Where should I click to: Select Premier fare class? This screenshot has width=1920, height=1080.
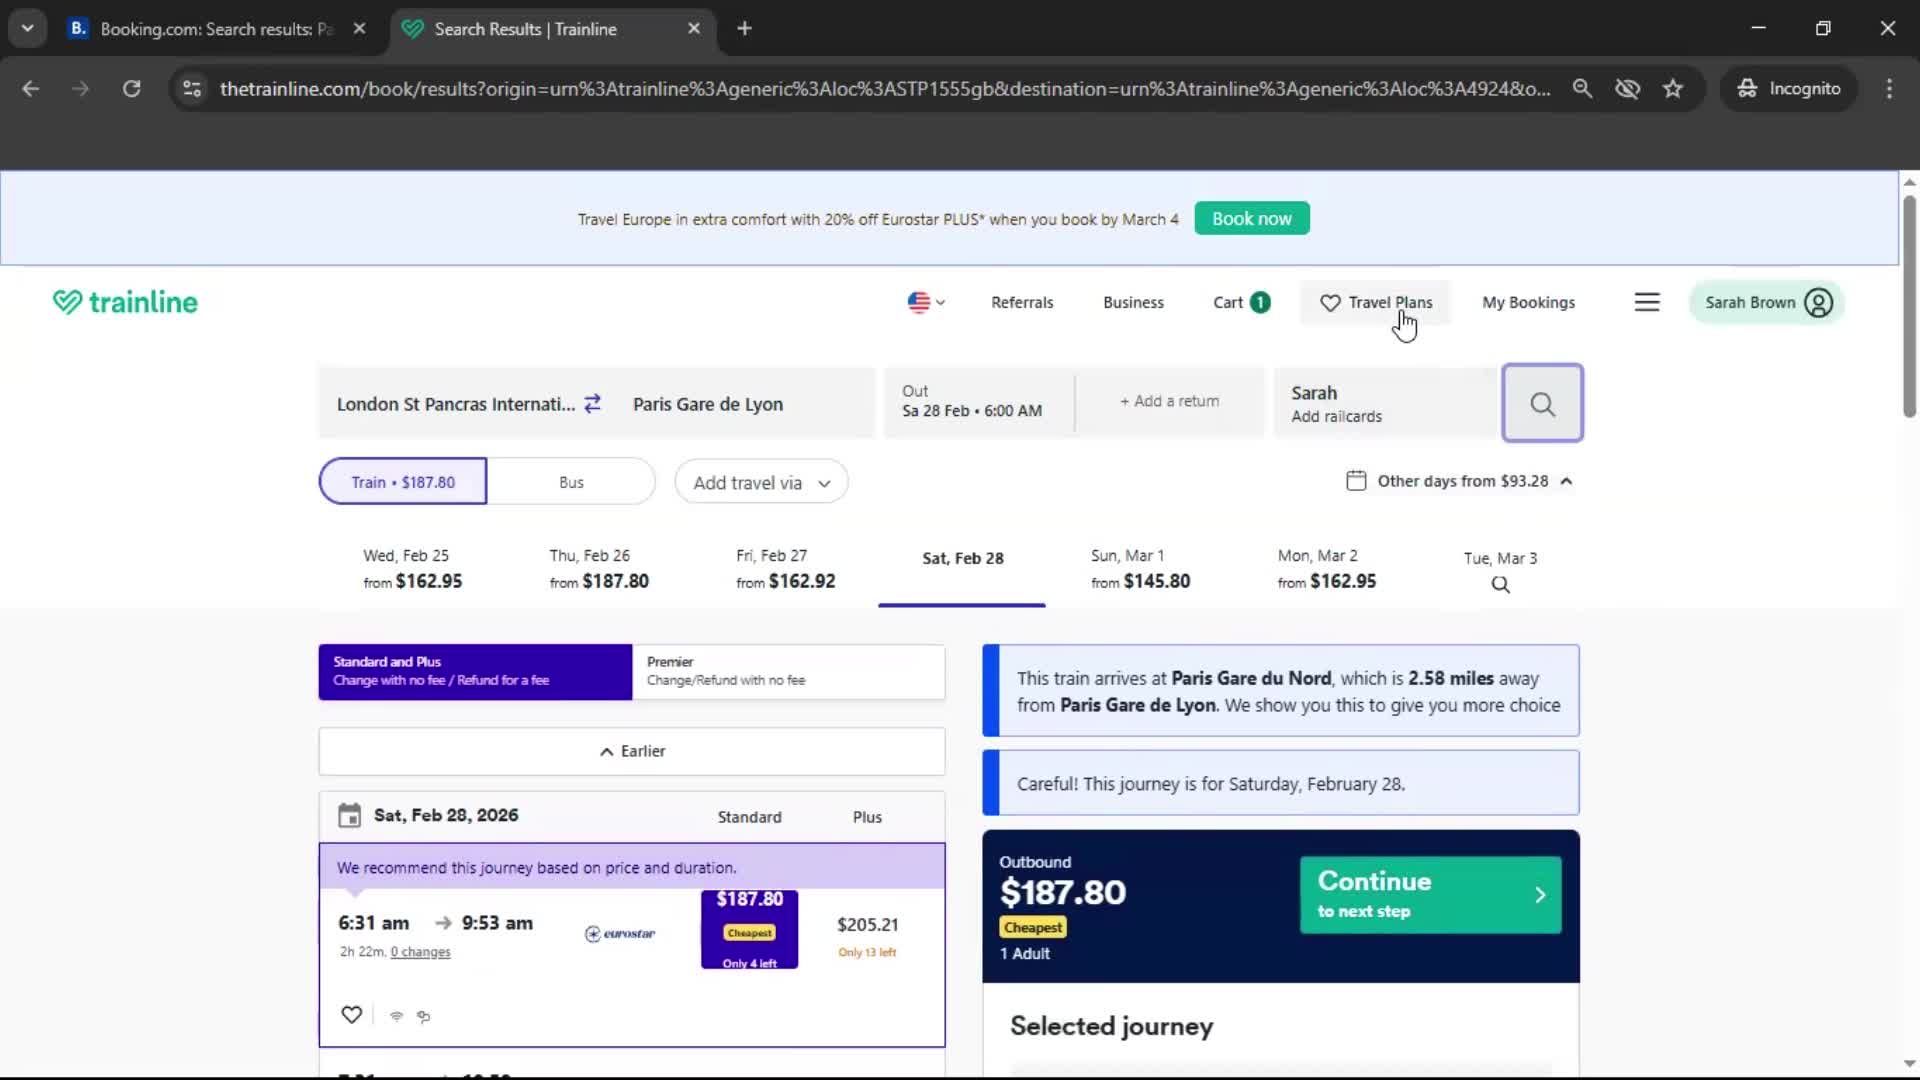[788, 671]
